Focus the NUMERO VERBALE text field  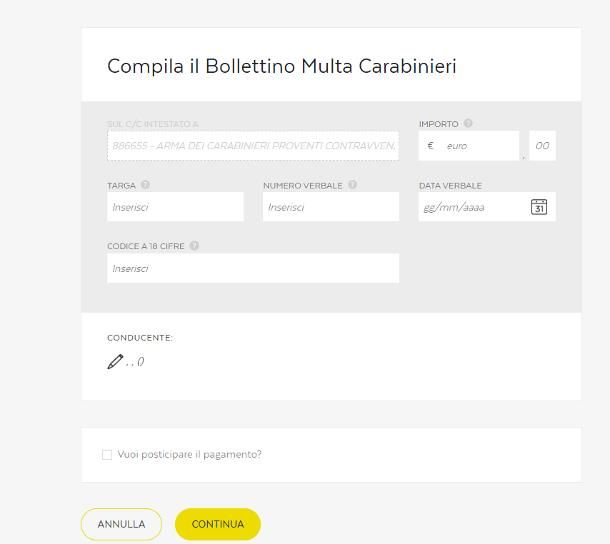coord(331,207)
